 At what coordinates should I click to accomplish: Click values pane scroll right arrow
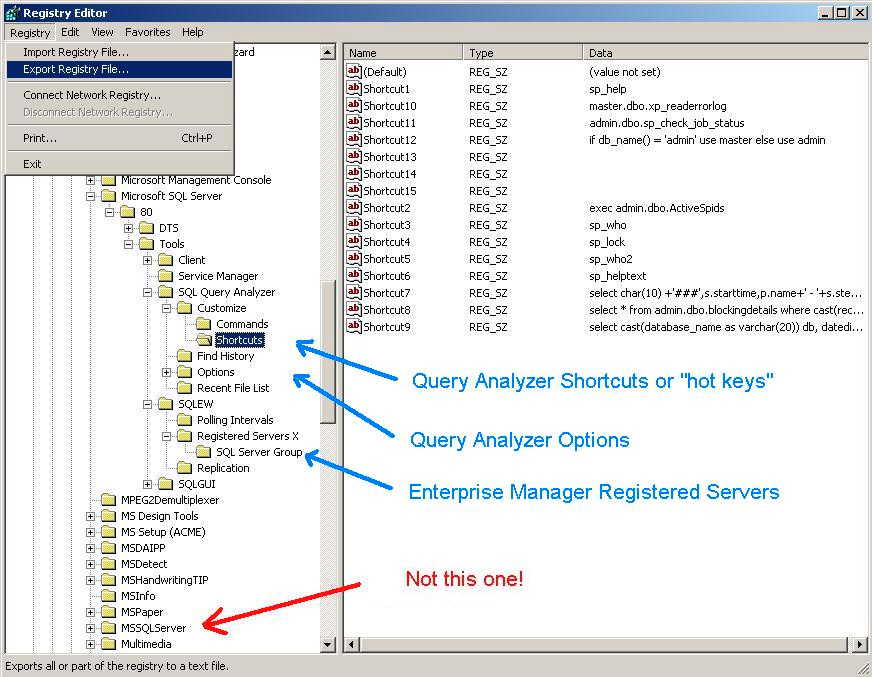[860, 645]
